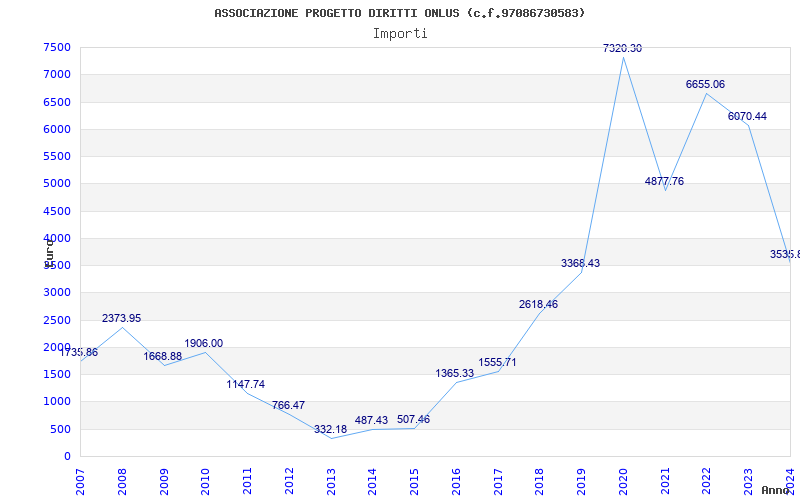Select the 1147.74 data label

click(x=246, y=384)
